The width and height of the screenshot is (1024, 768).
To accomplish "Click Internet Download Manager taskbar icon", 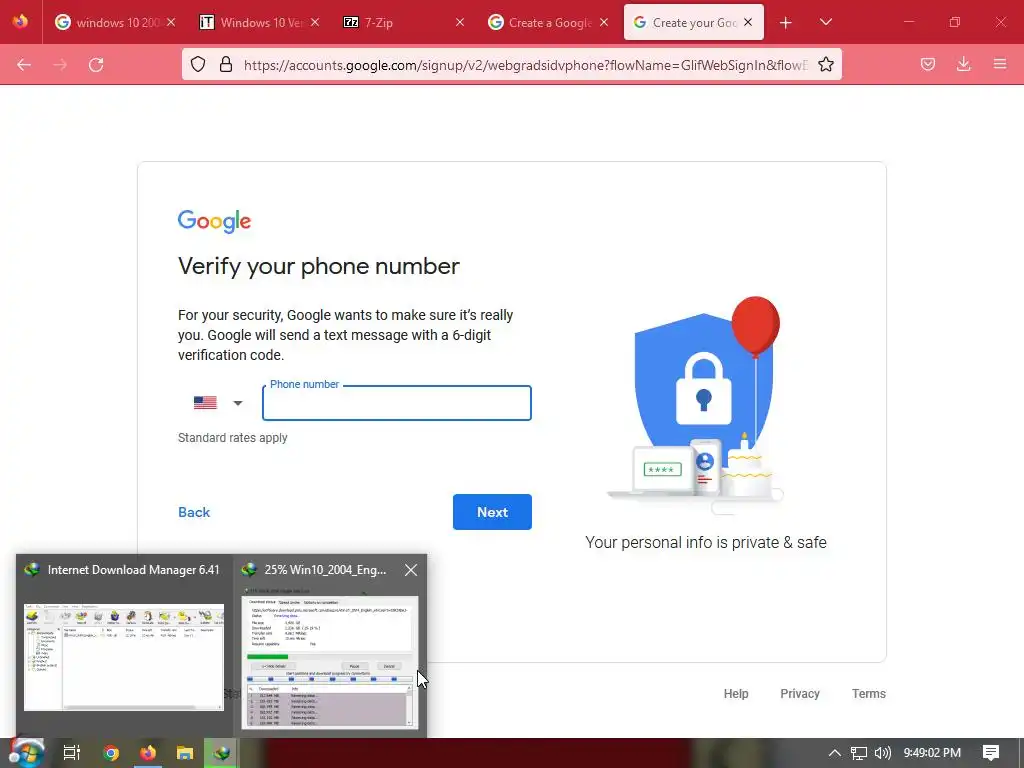I will coord(221,753).
